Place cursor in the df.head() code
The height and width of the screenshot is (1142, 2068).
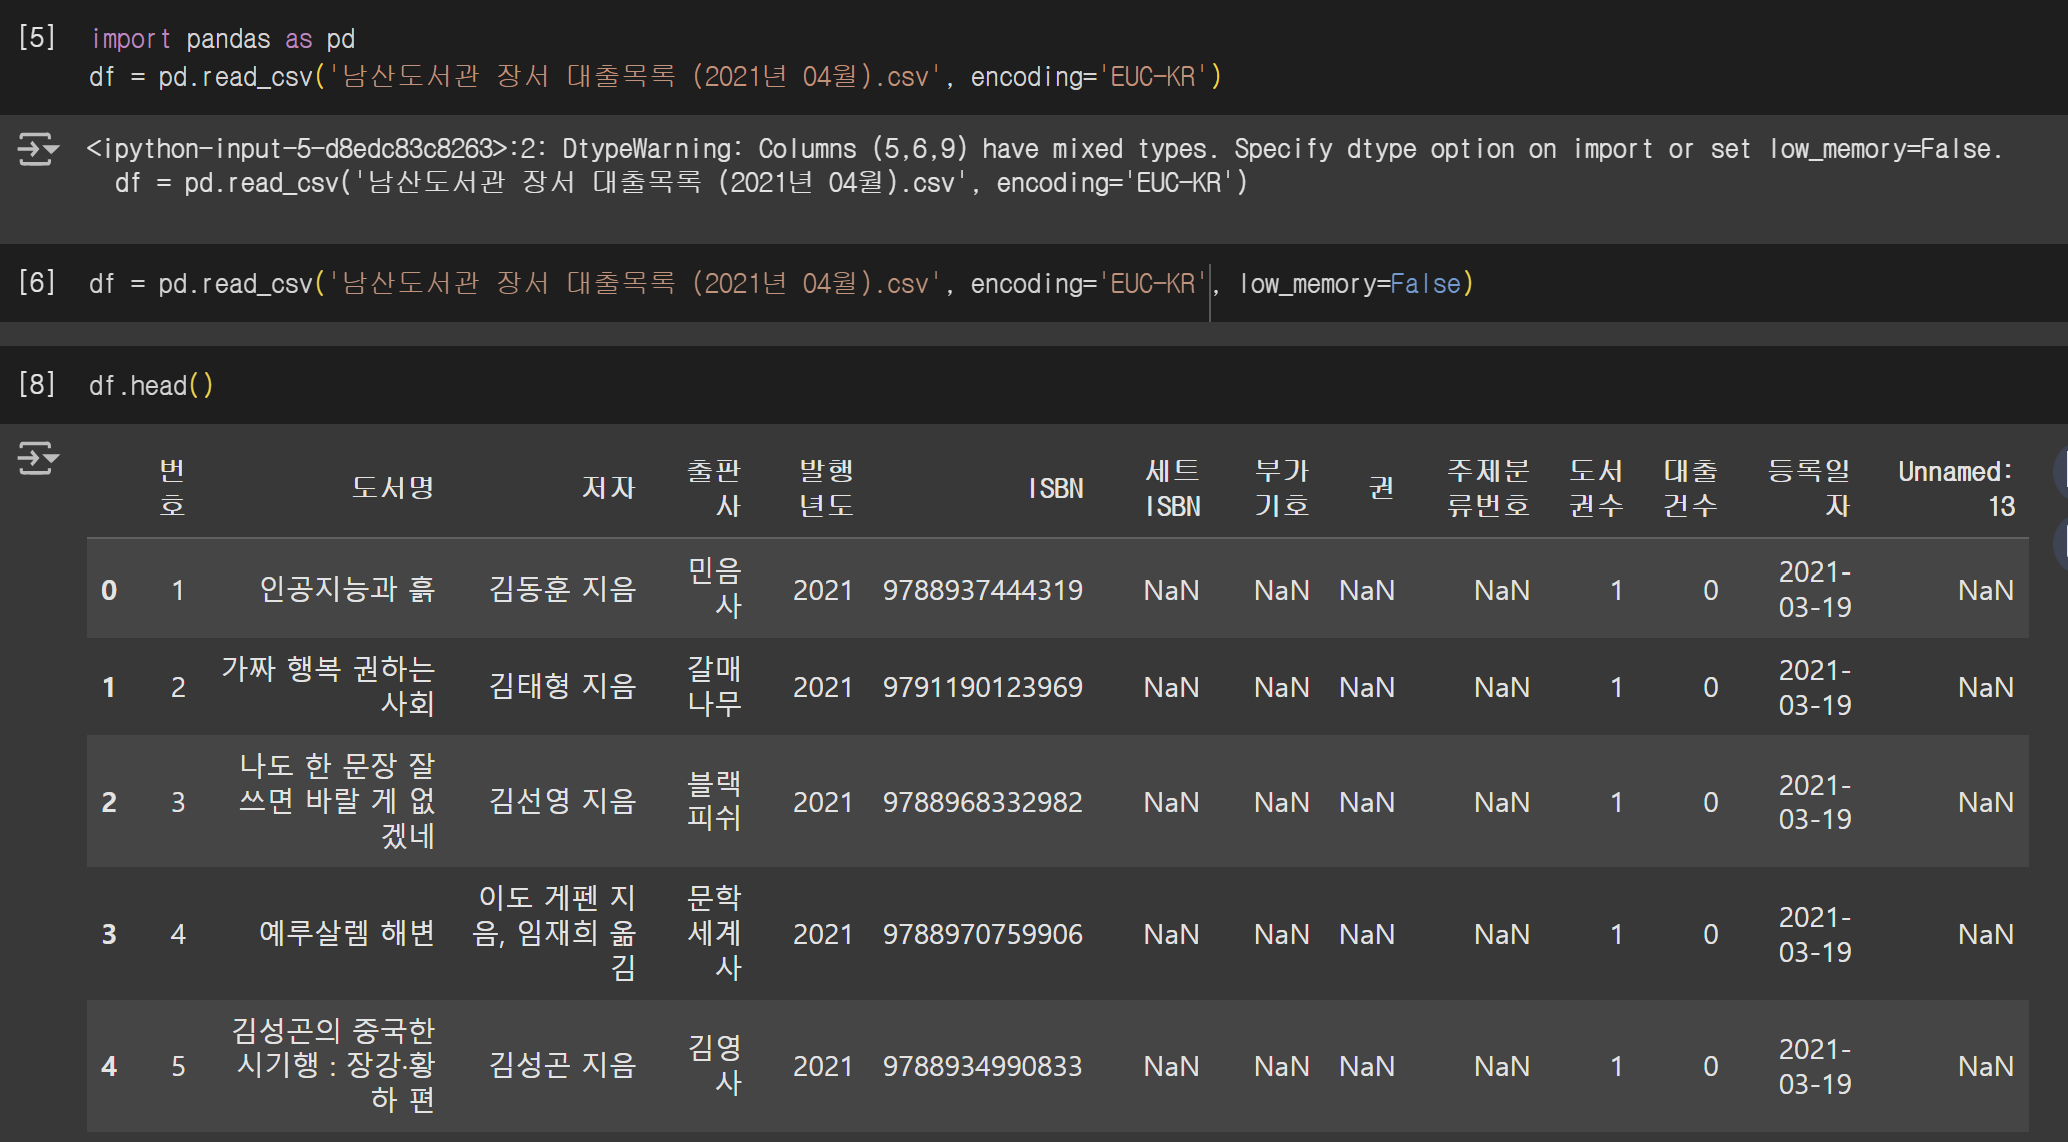[x=151, y=386]
